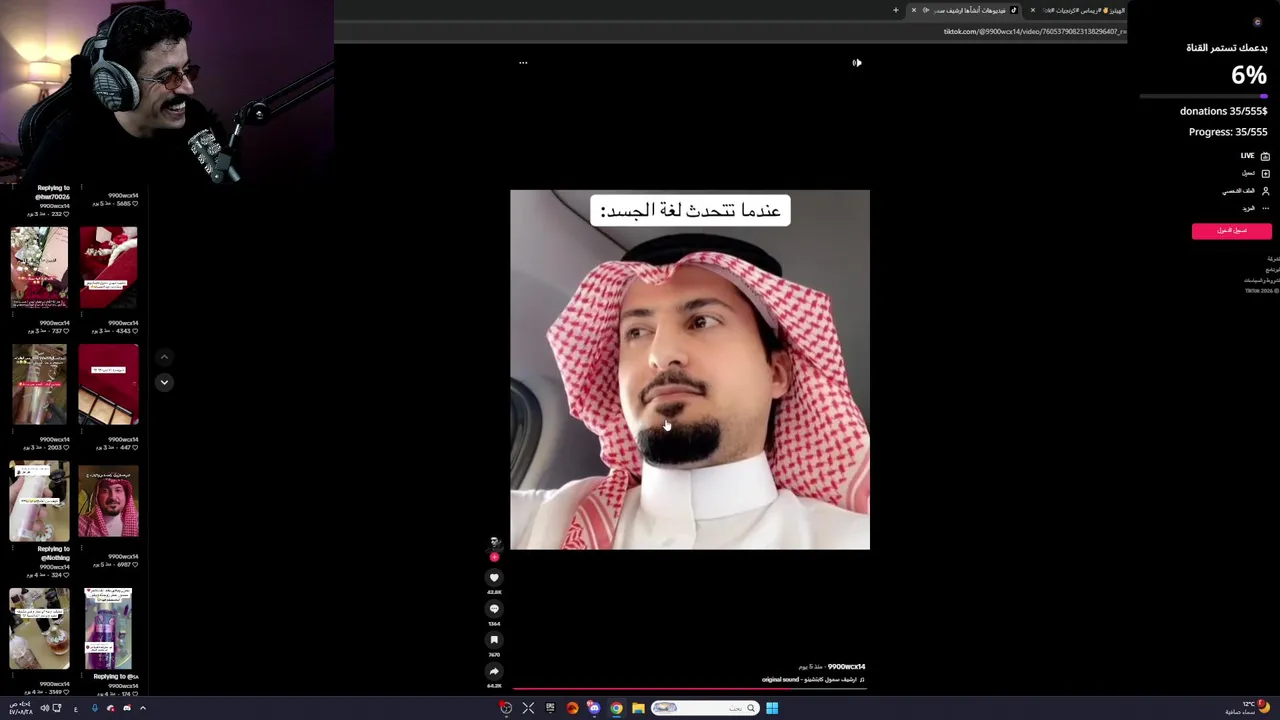The height and width of the screenshot is (720, 1280).
Task: Click the original sound music link
Action: pos(812,680)
